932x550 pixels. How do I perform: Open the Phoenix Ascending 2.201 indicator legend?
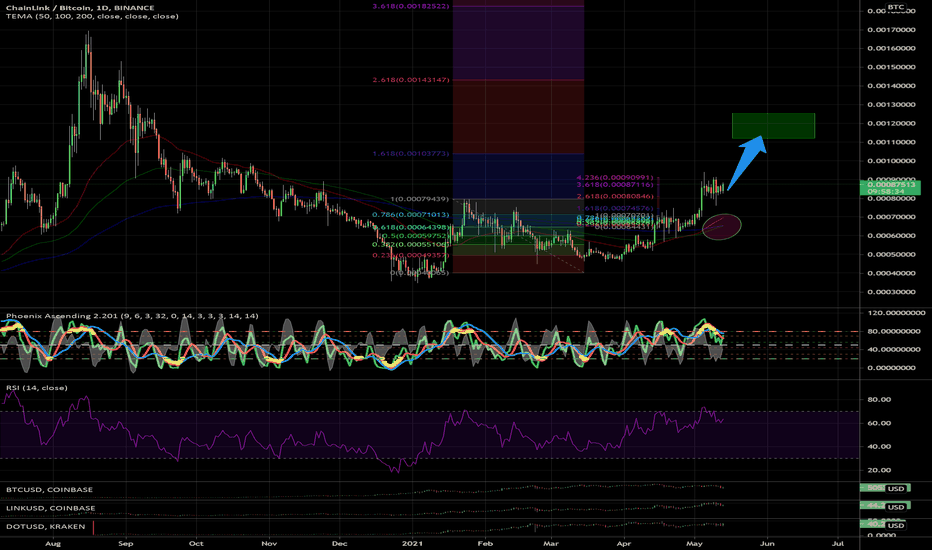(x=132, y=316)
